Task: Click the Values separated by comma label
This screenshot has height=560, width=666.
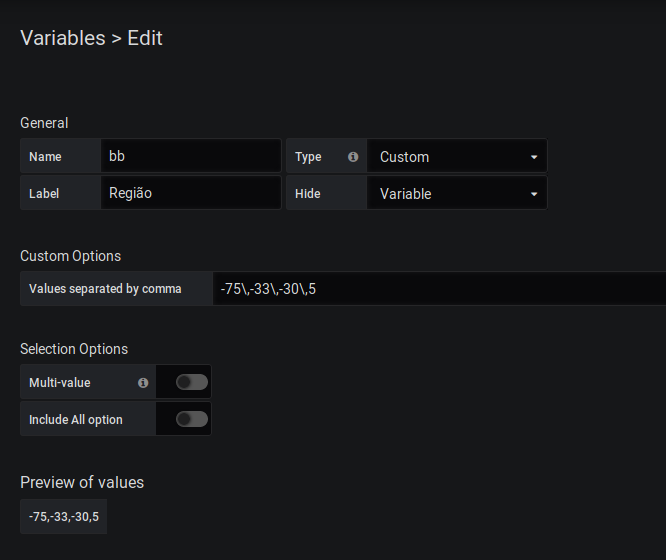Action: click(105, 289)
